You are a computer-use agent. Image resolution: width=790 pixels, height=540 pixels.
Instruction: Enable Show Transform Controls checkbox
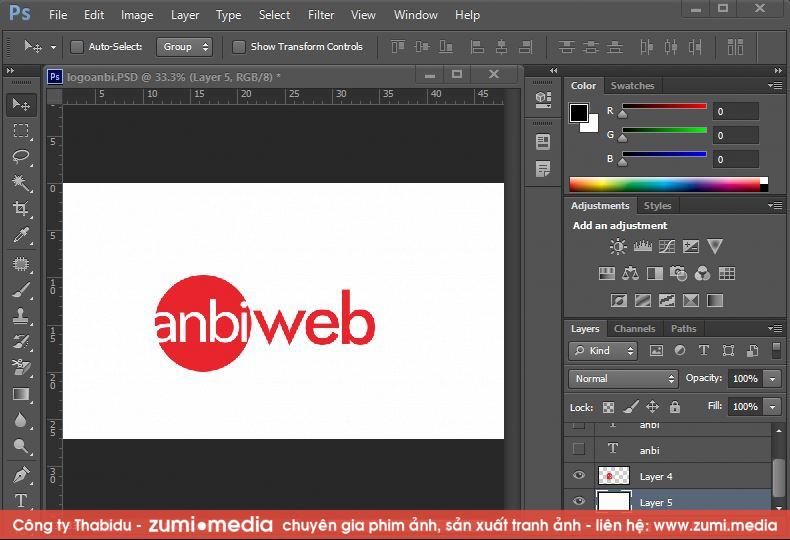click(239, 47)
